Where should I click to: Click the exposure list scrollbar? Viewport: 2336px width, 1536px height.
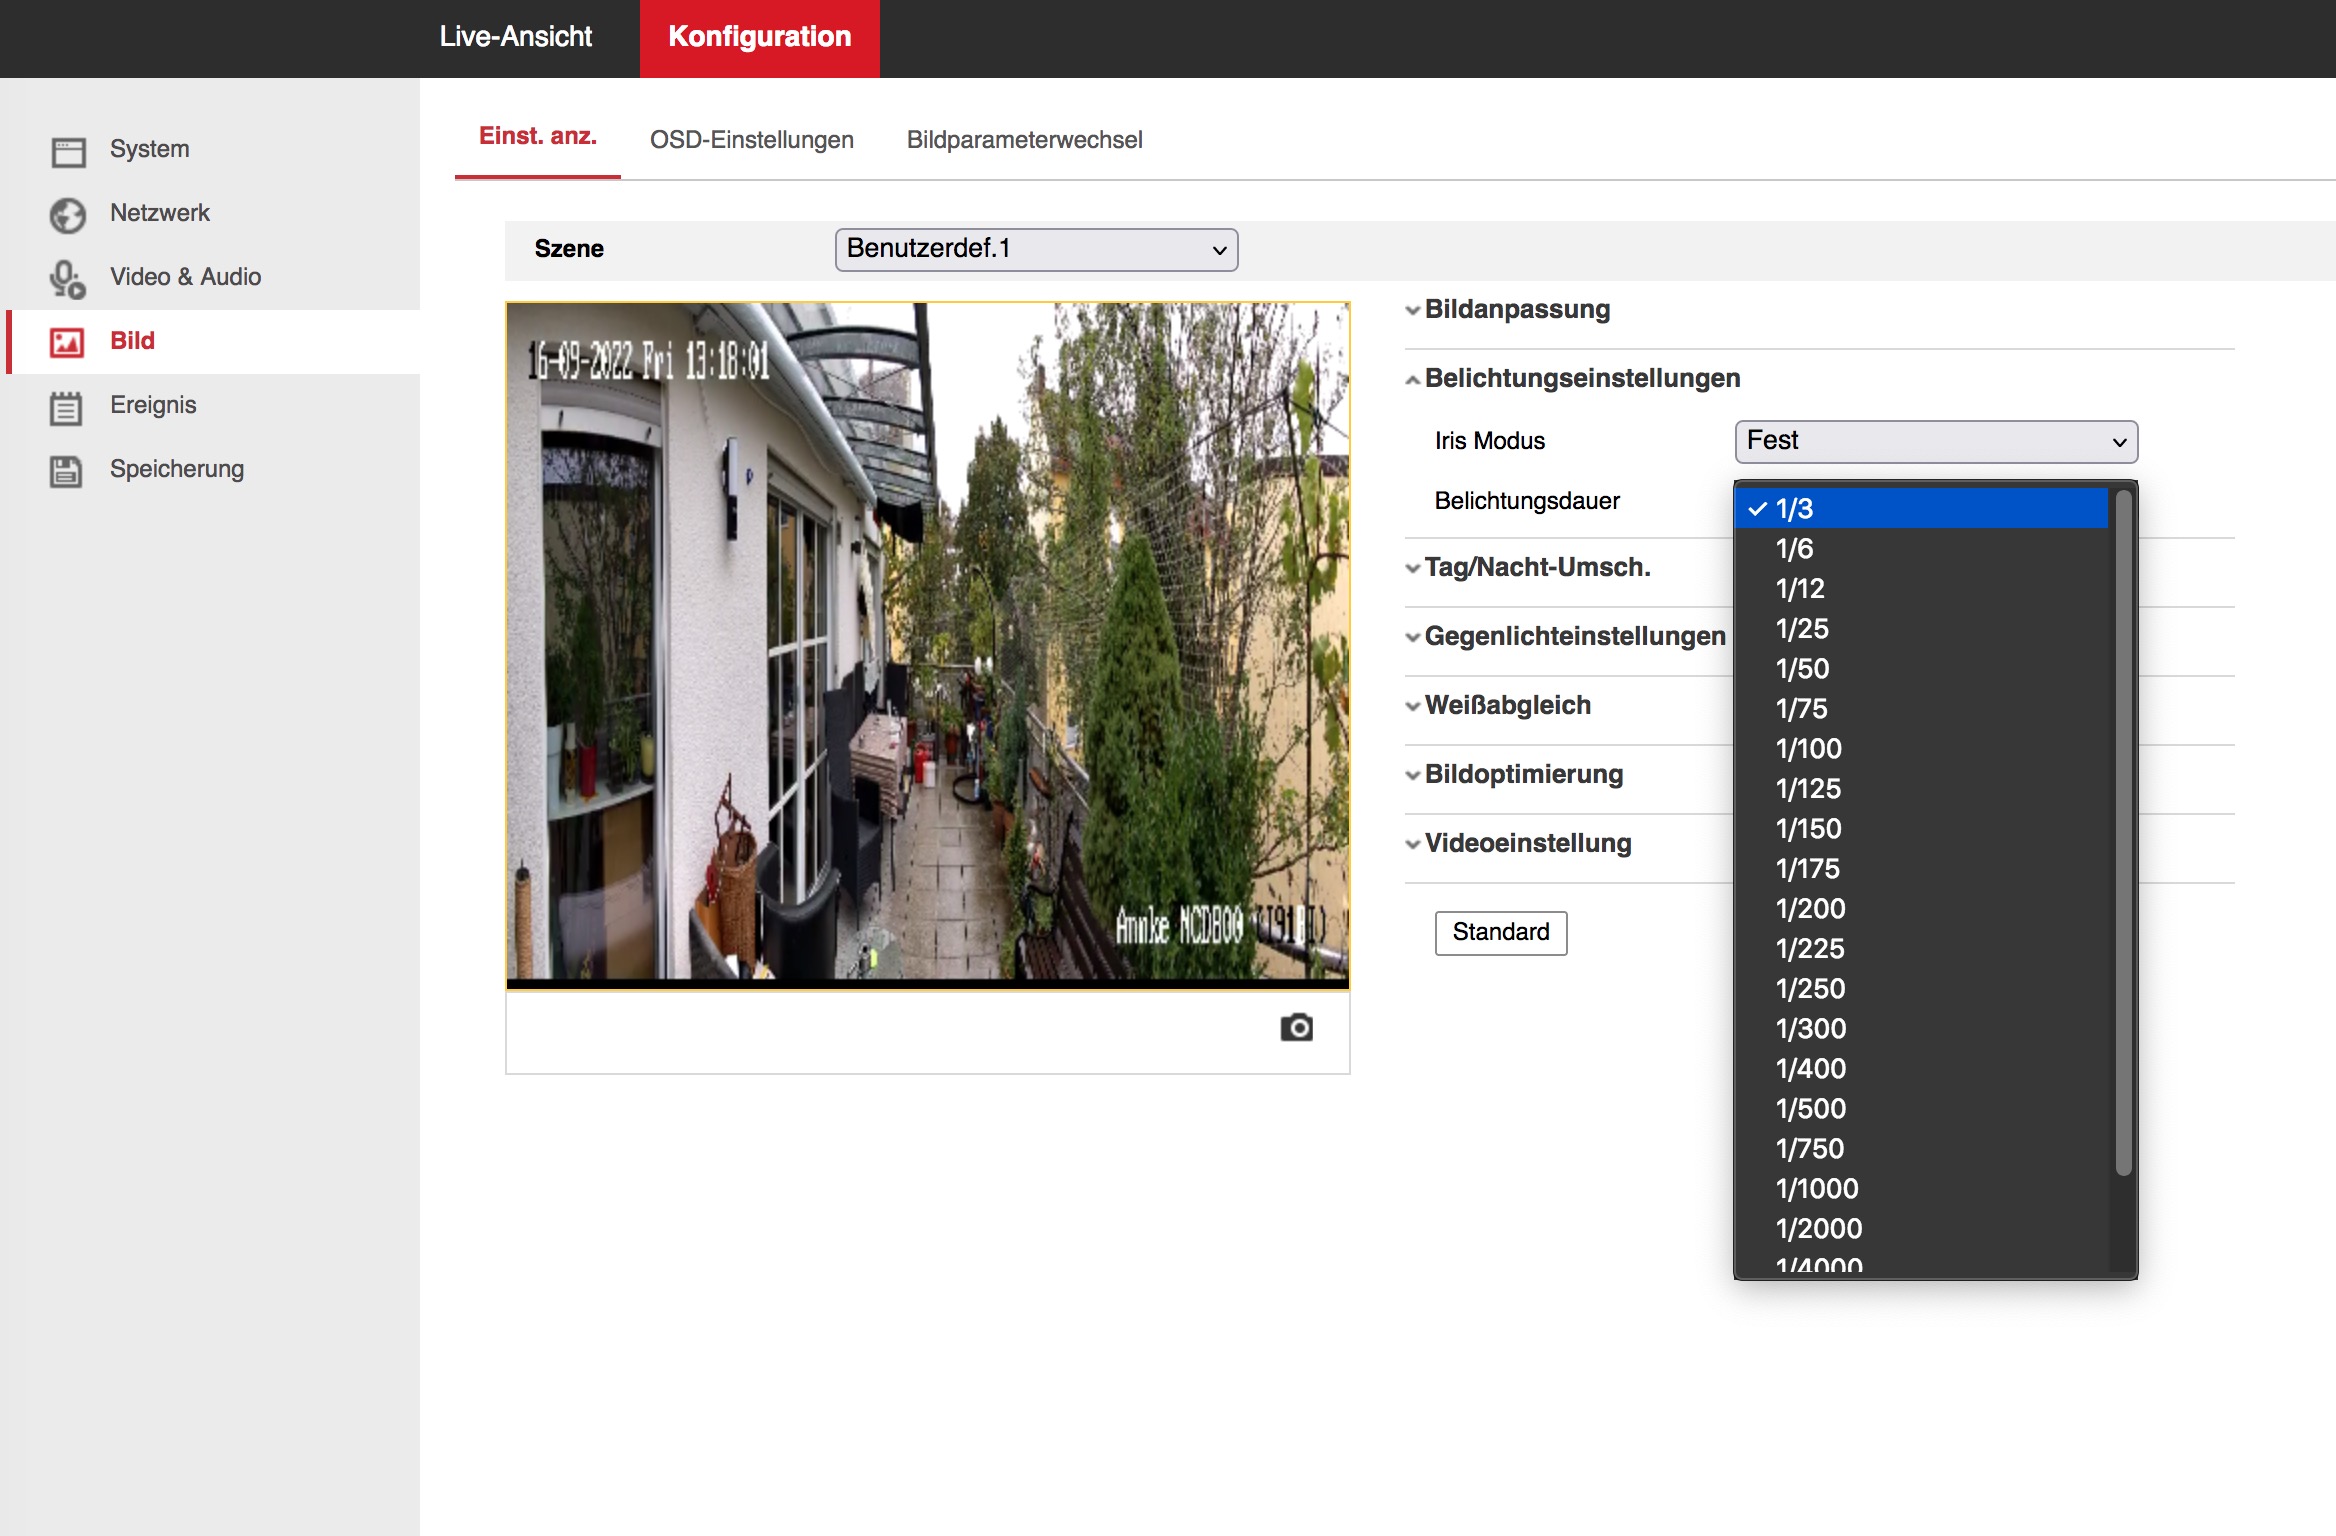pos(2123,830)
